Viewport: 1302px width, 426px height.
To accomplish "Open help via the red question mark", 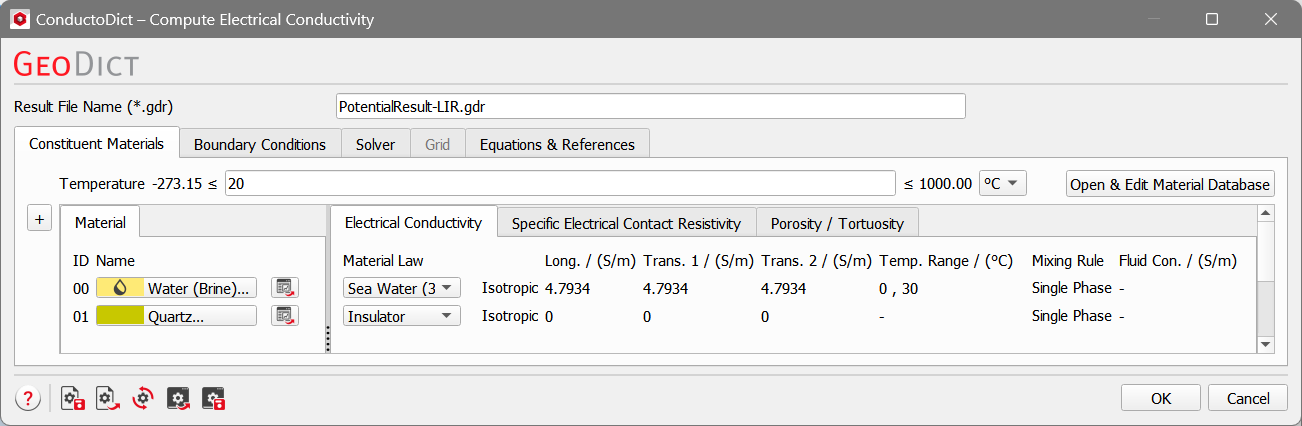I will coord(27,398).
